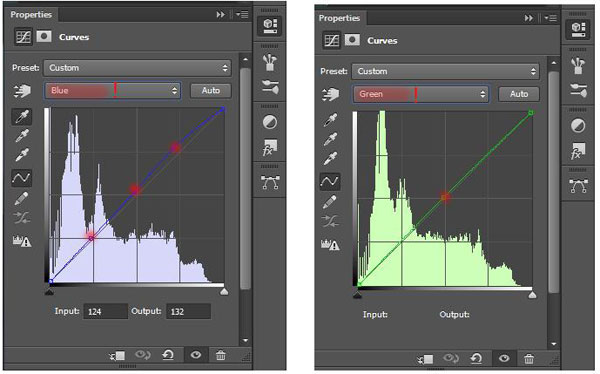
Task: Click smooth curve icon in Green panel
Action: tap(330, 221)
